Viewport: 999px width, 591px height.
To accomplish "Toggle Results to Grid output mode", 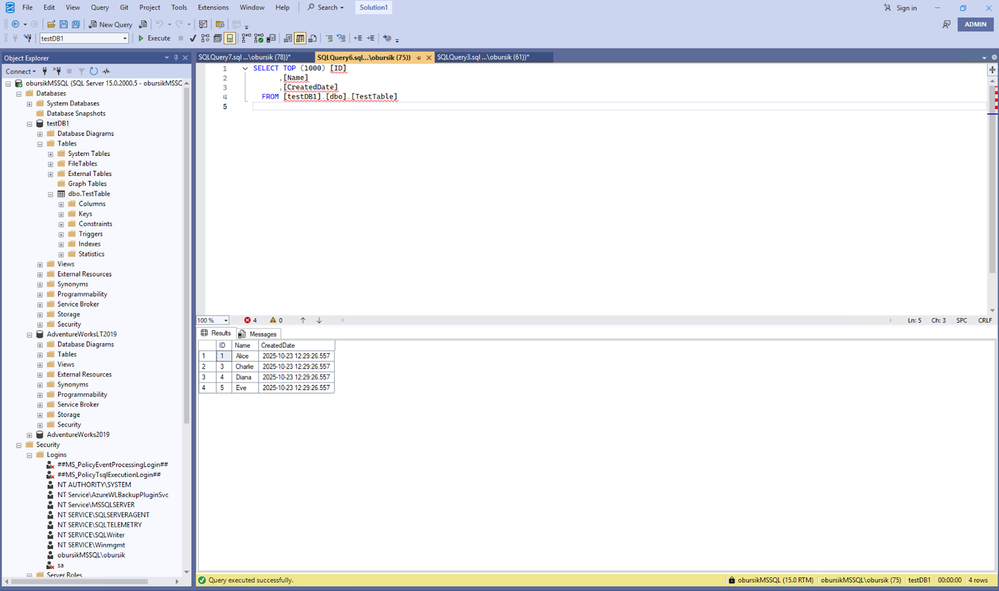I will pos(300,38).
